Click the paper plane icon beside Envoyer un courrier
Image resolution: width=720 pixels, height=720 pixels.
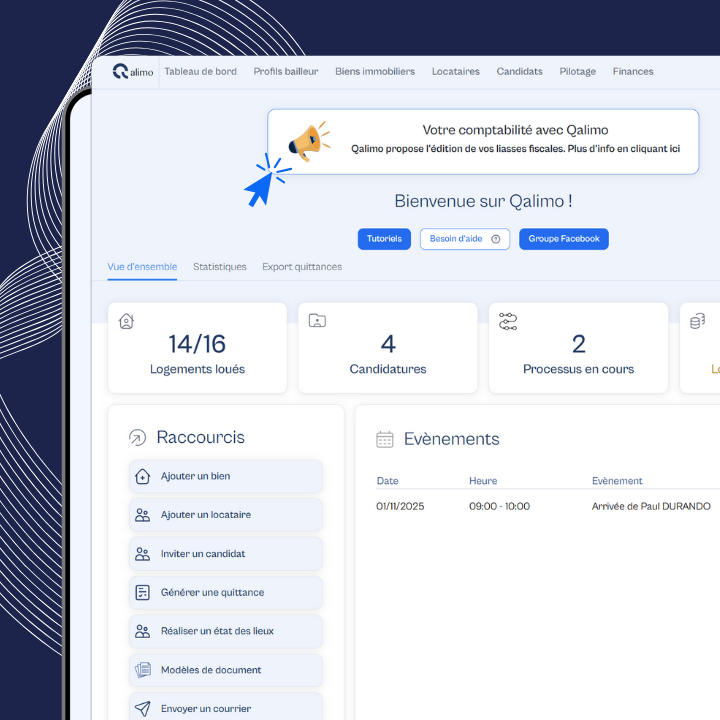coord(142,709)
